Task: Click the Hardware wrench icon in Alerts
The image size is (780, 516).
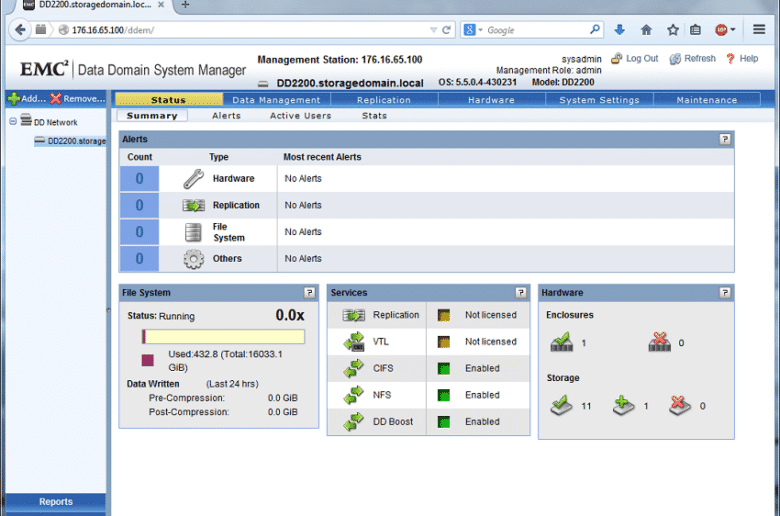Action: click(x=193, y=179)
